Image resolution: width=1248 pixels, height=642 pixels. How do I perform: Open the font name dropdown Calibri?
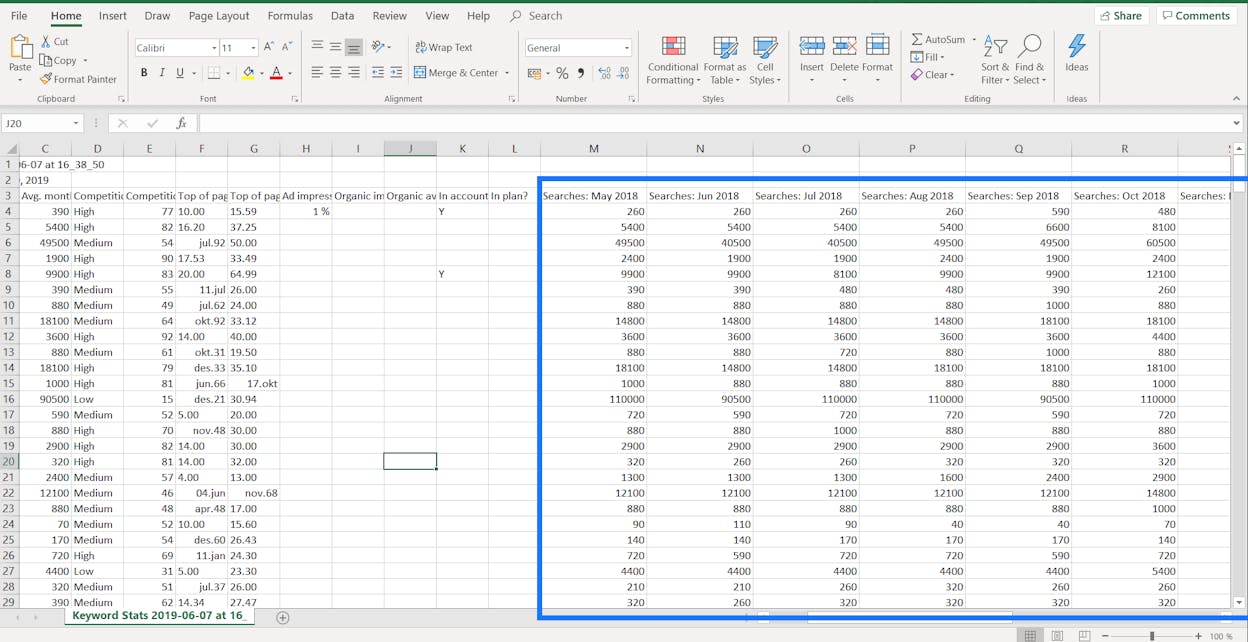[x=214, y=48]
